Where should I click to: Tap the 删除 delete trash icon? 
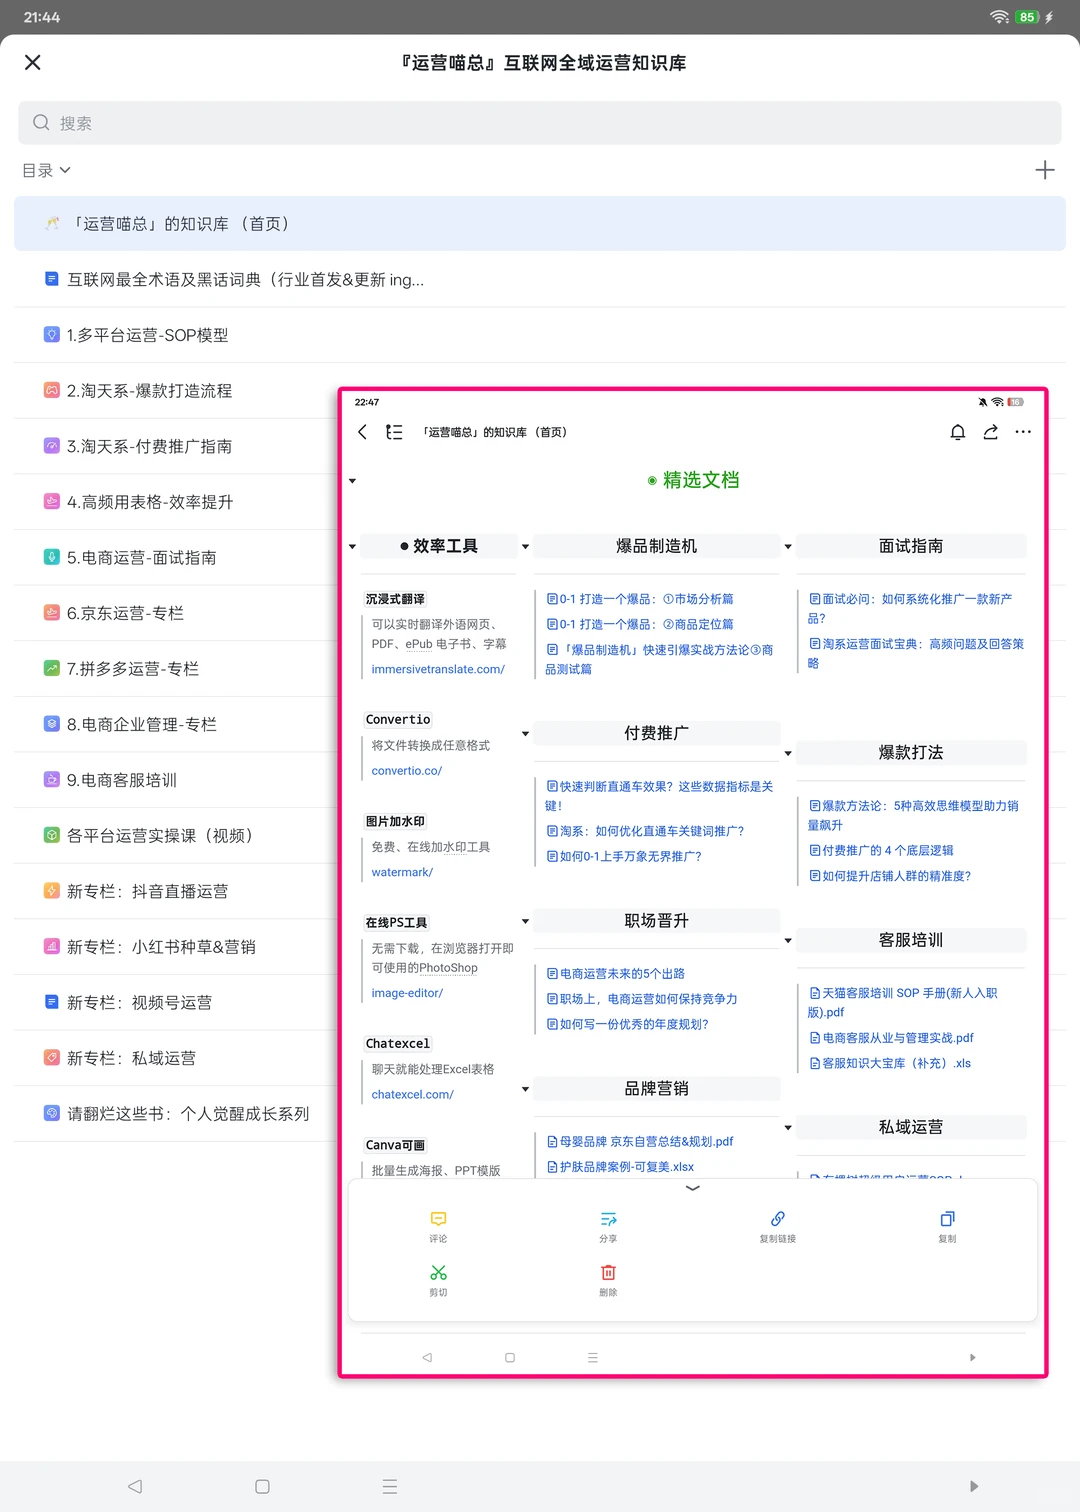point(608,1277)
